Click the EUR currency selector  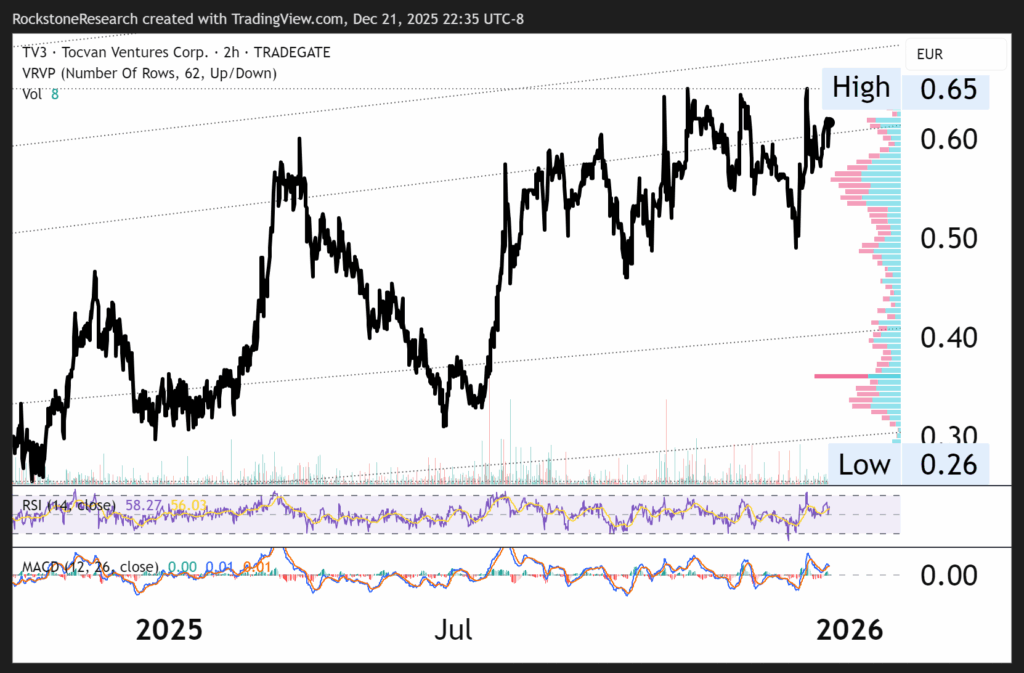(930, 53)
